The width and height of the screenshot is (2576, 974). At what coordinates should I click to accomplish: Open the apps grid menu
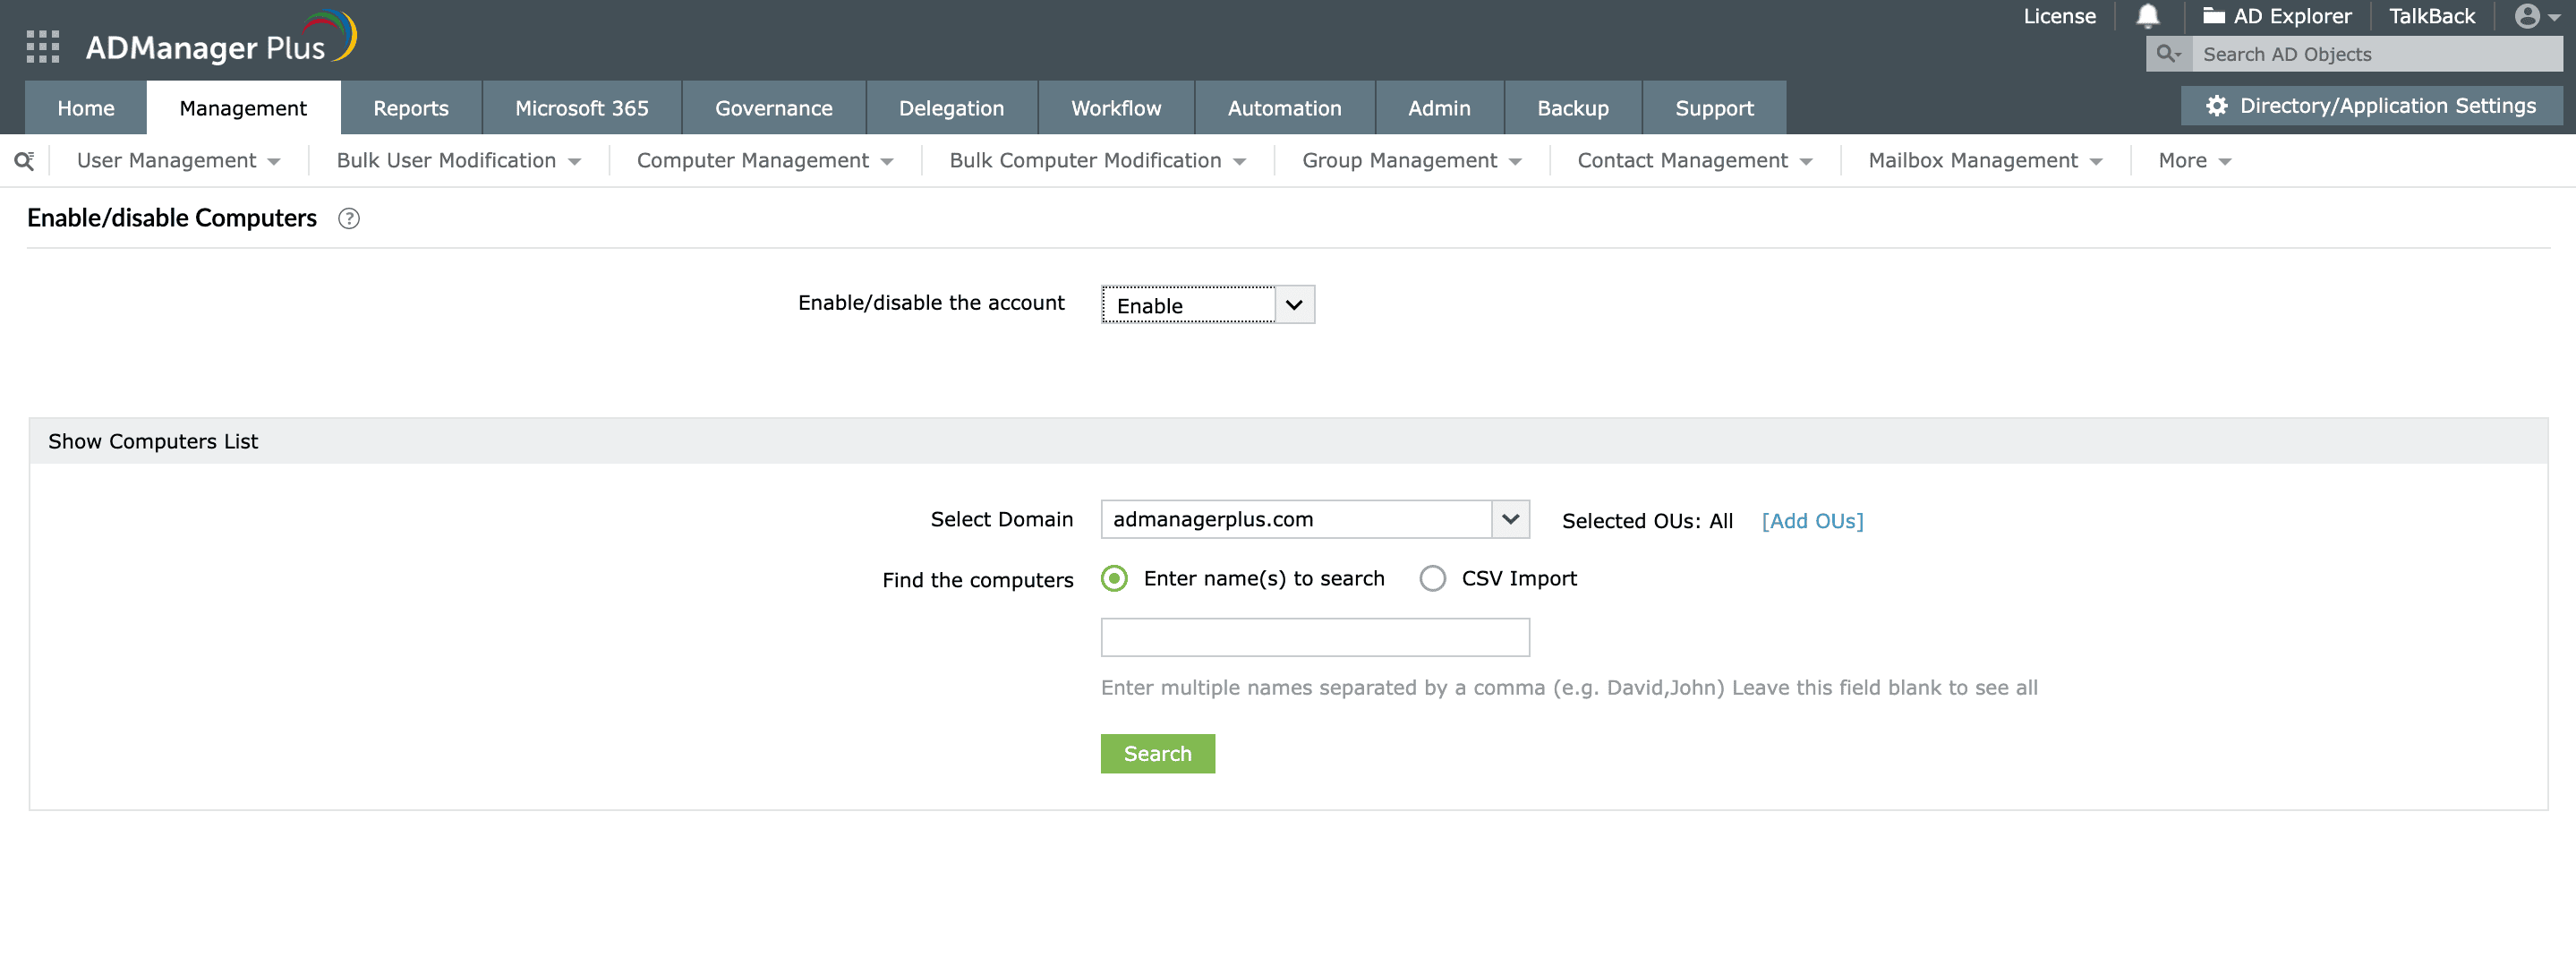click(42, 46)
